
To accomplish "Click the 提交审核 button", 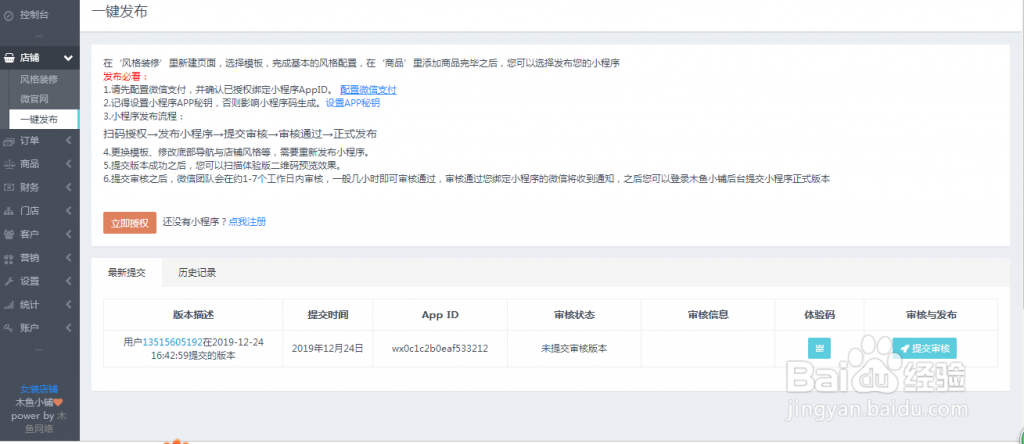I will pyautogui.click(x=925, y=349).
